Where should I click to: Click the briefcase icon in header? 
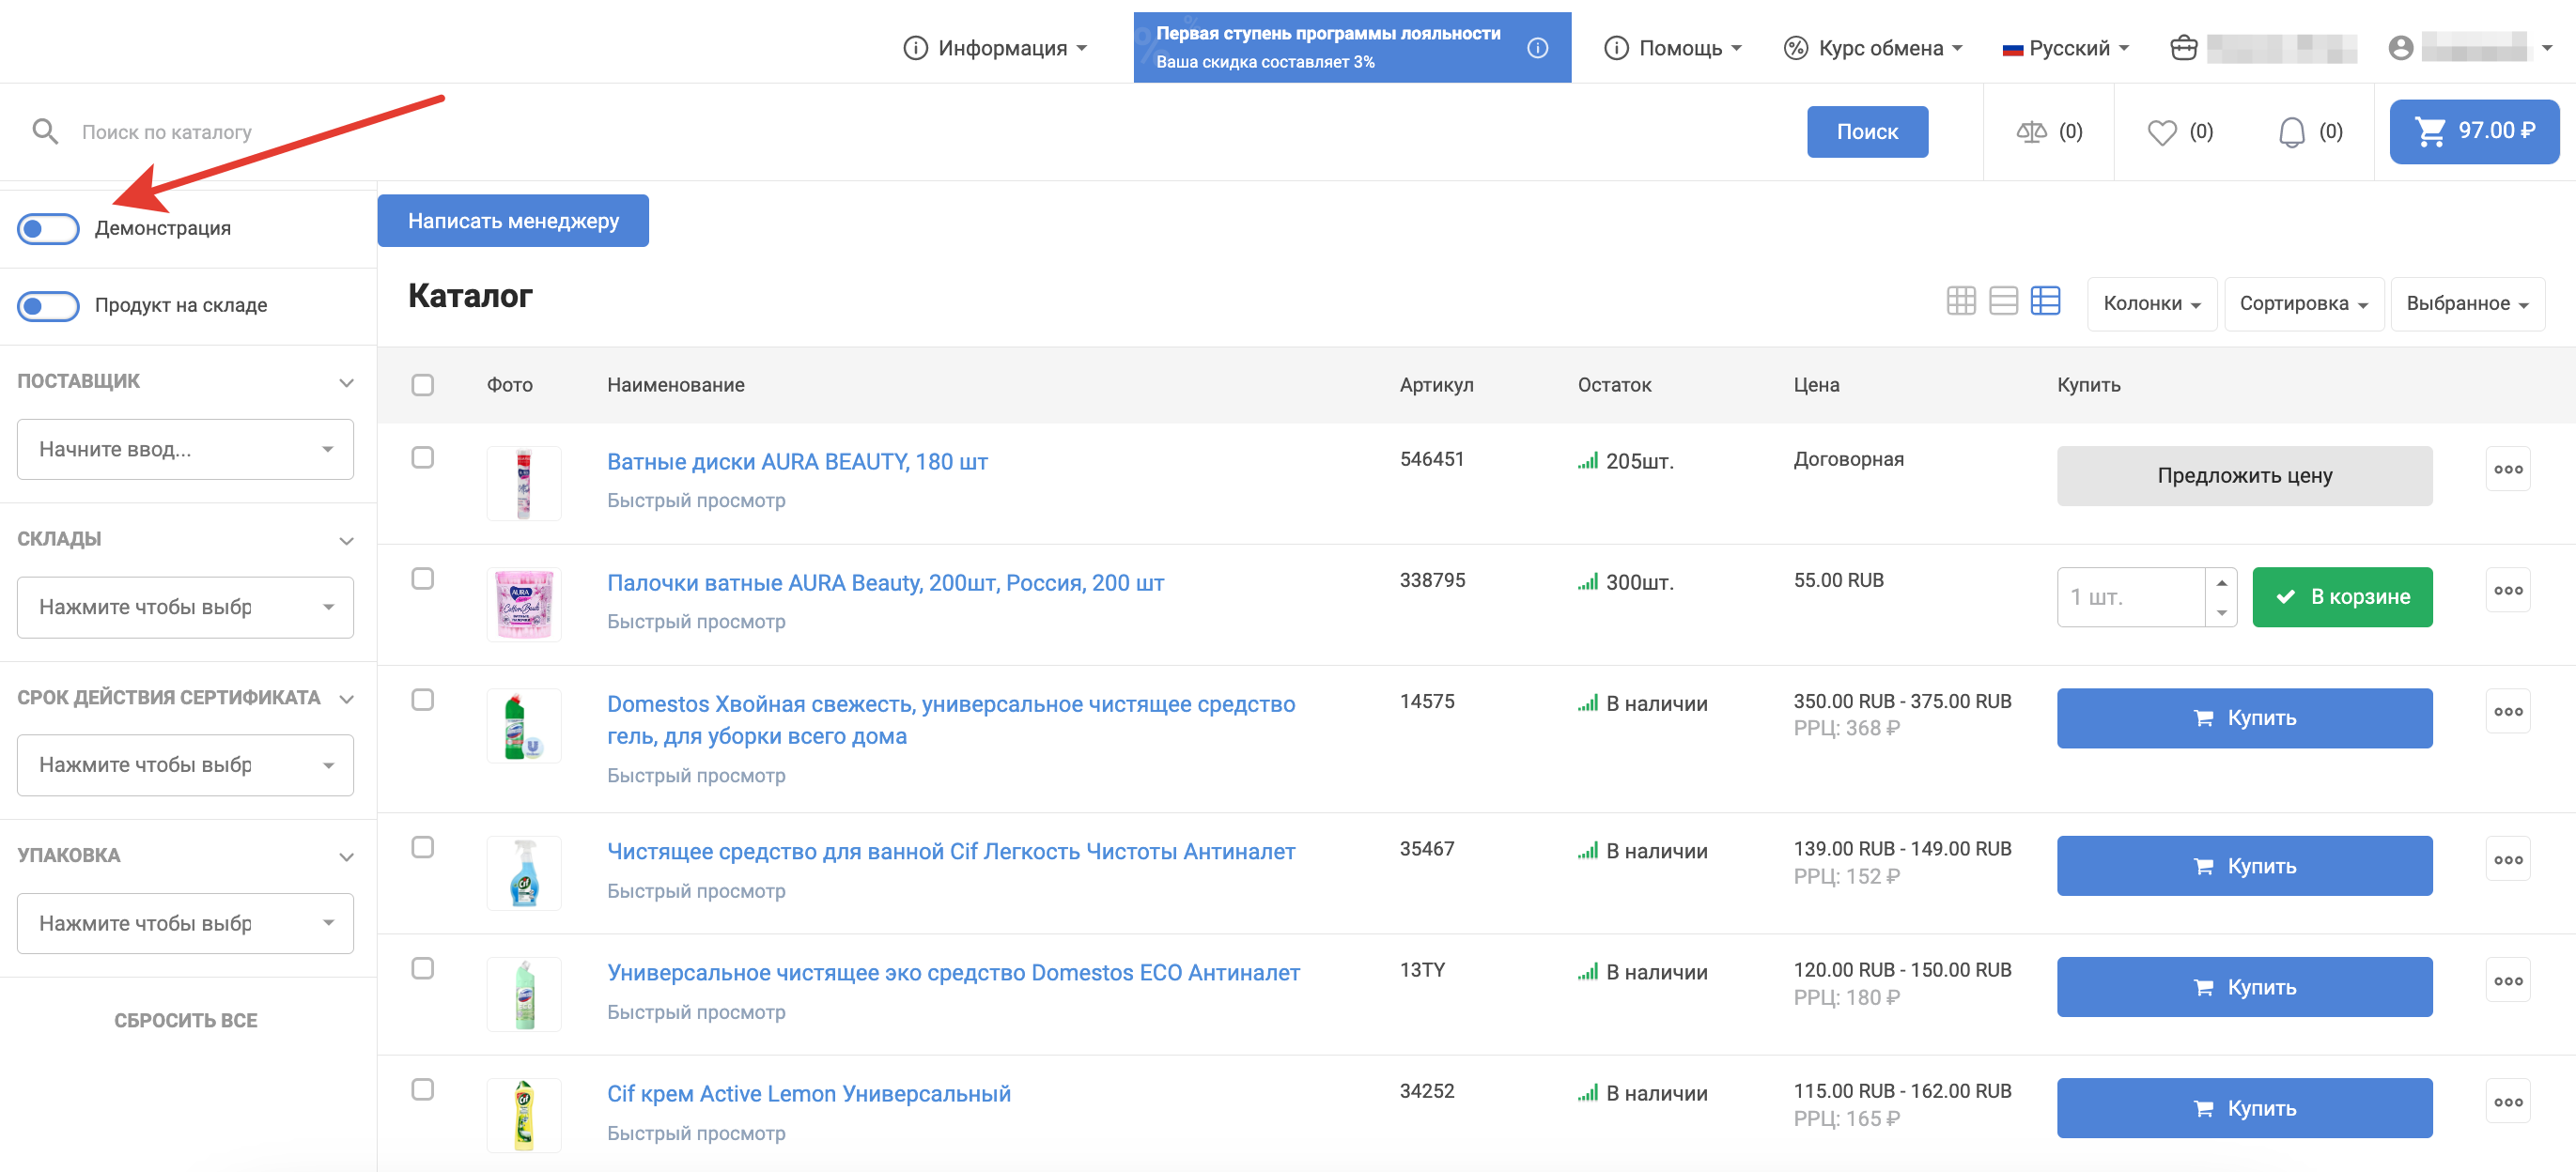point(2183,48)
